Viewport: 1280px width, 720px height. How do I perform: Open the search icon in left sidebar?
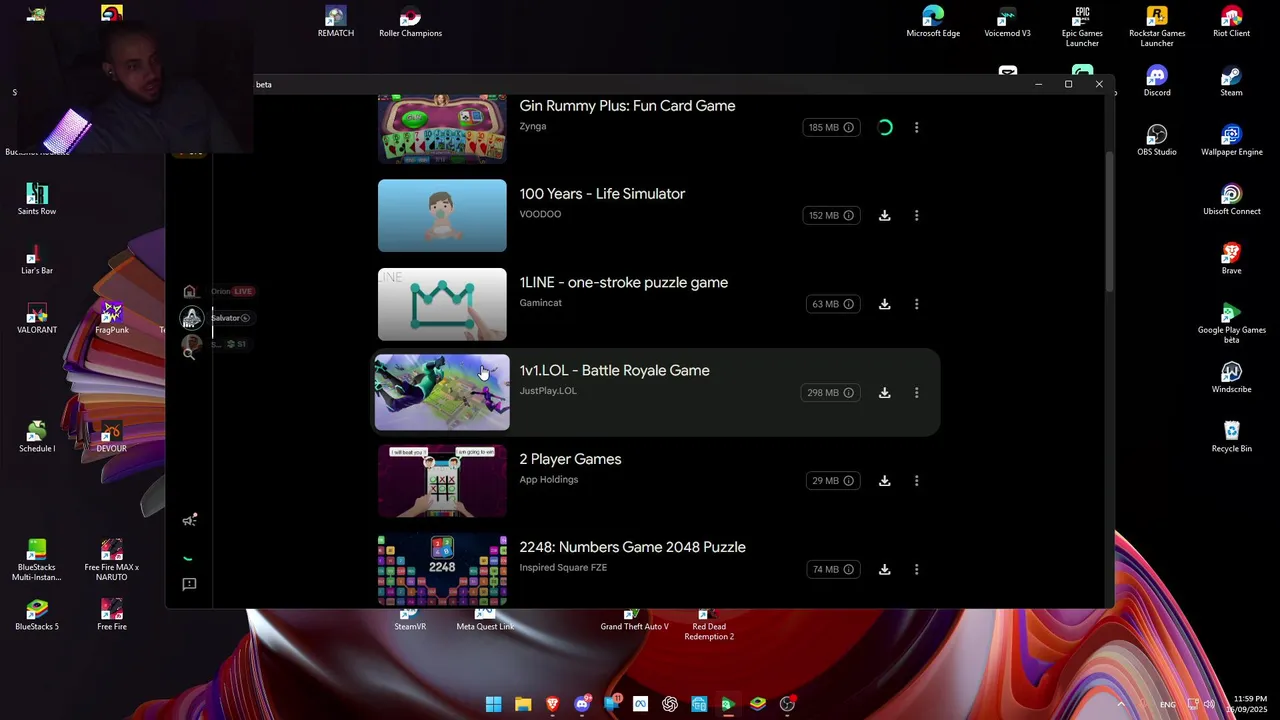(189, 353)
